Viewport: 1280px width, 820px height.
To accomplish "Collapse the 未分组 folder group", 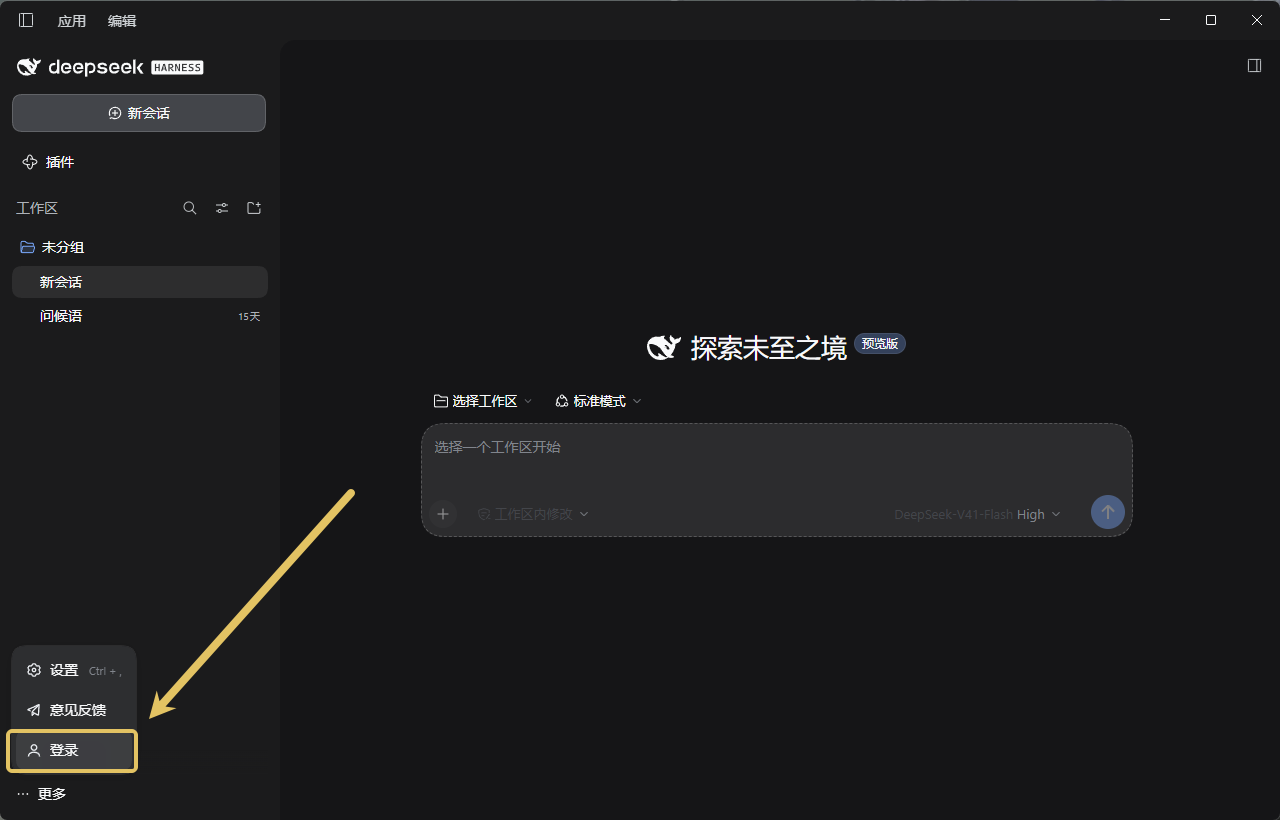I will click(52, 247).
